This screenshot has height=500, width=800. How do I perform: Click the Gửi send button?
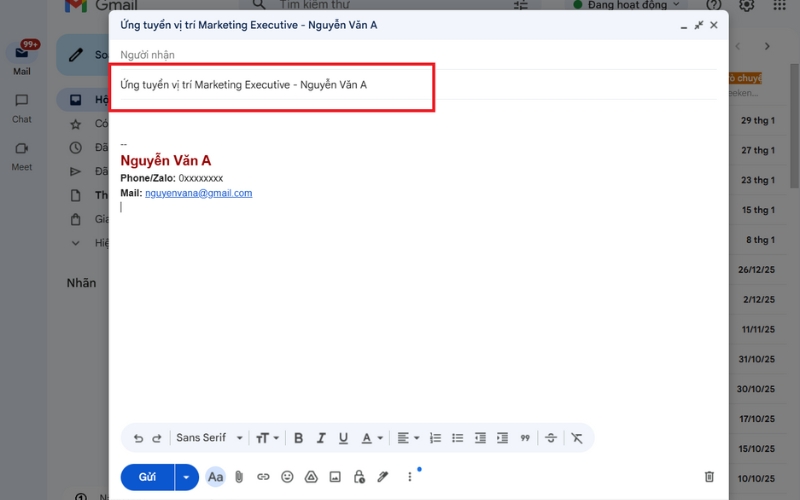[x=147, y=477]
